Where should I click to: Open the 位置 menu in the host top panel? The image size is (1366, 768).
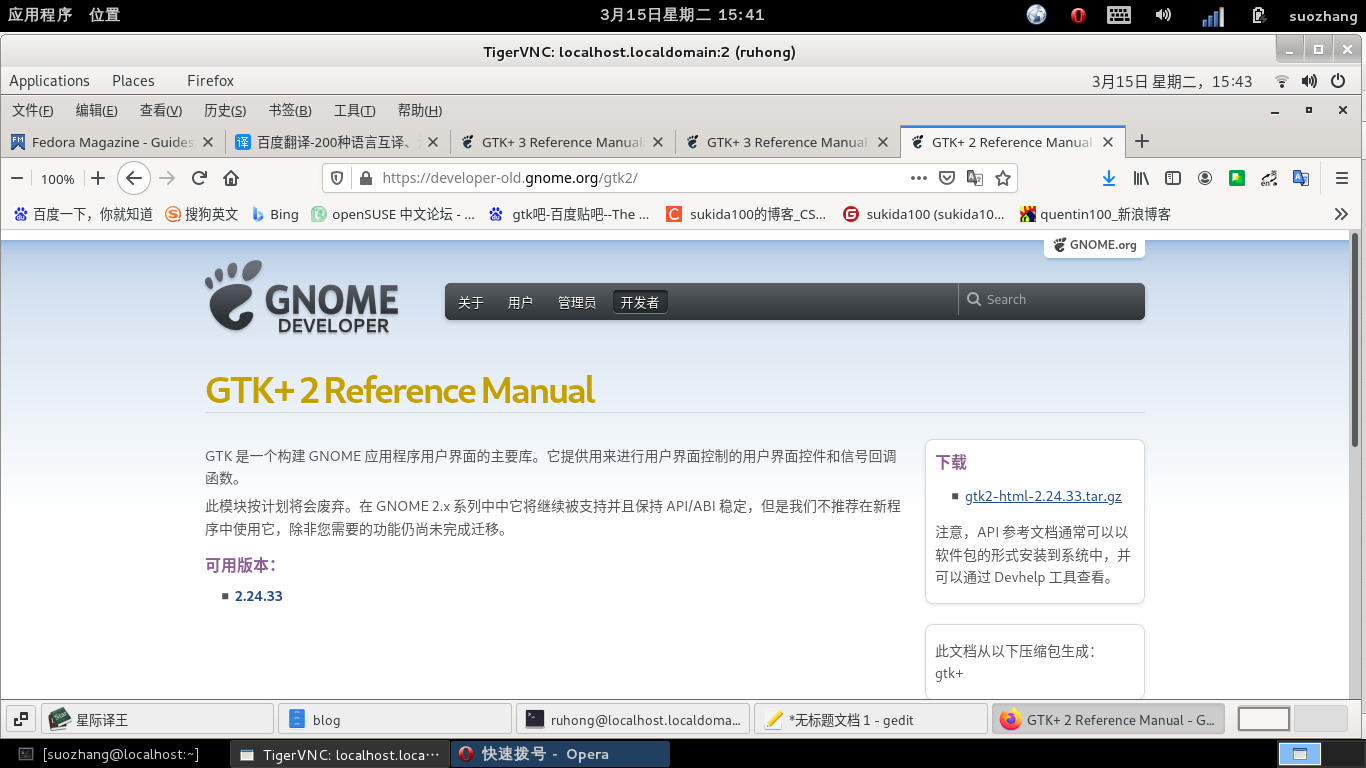coord(104,15)
